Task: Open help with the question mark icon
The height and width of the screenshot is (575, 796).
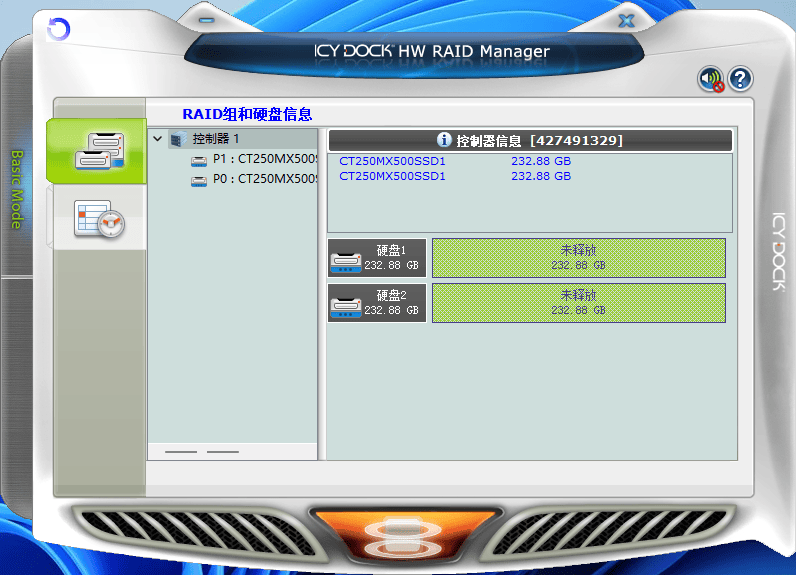Action: [740, 79]
